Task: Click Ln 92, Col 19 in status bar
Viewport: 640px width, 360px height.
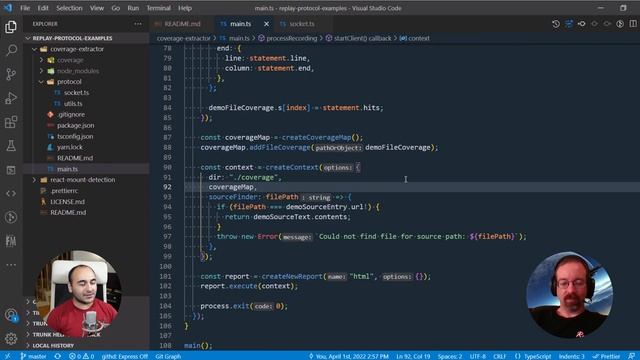Action: click(x=413, y=356)
